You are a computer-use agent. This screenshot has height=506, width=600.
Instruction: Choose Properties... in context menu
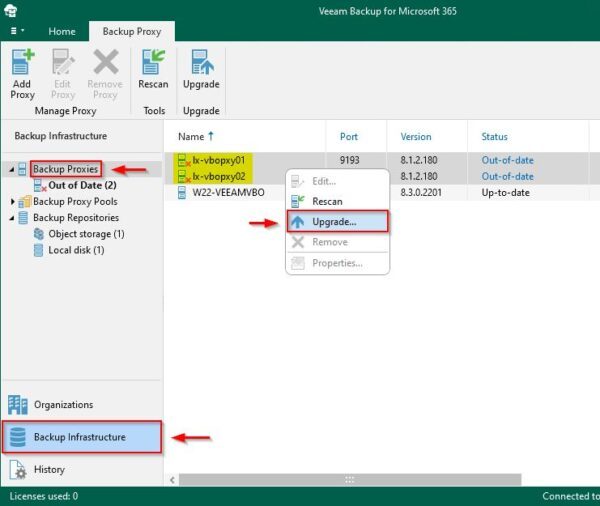338,263
